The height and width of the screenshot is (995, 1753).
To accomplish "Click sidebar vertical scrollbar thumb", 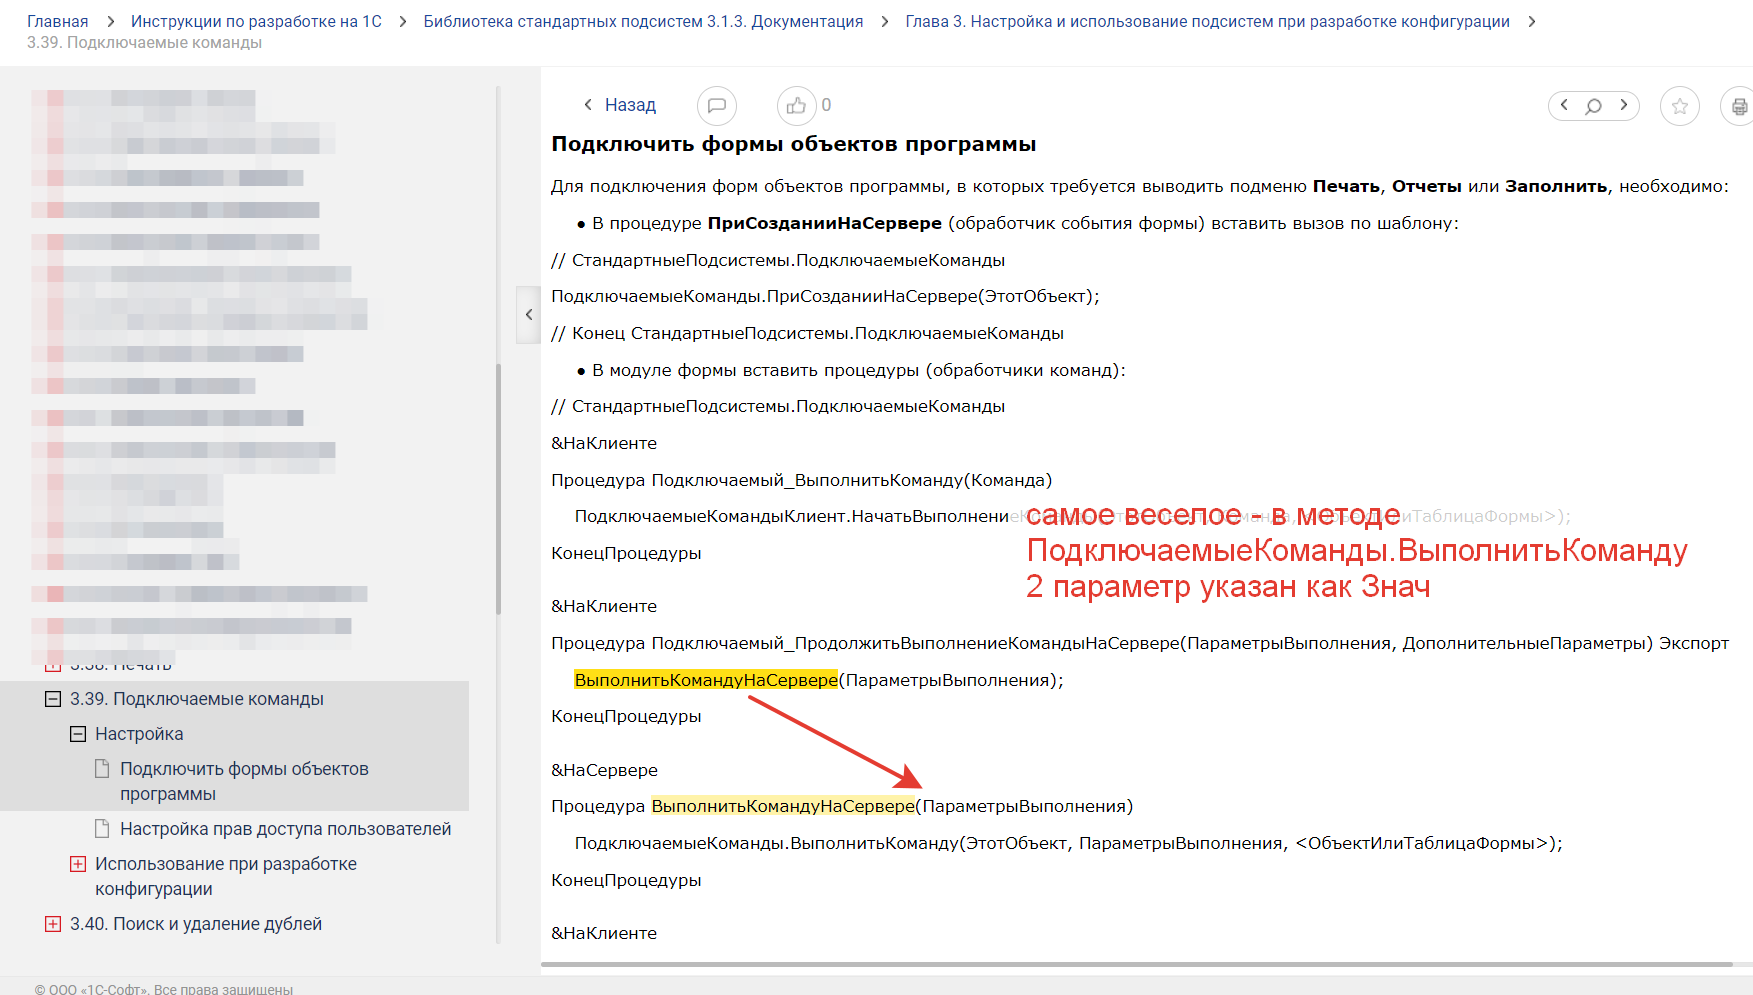I will click(498, 488).
